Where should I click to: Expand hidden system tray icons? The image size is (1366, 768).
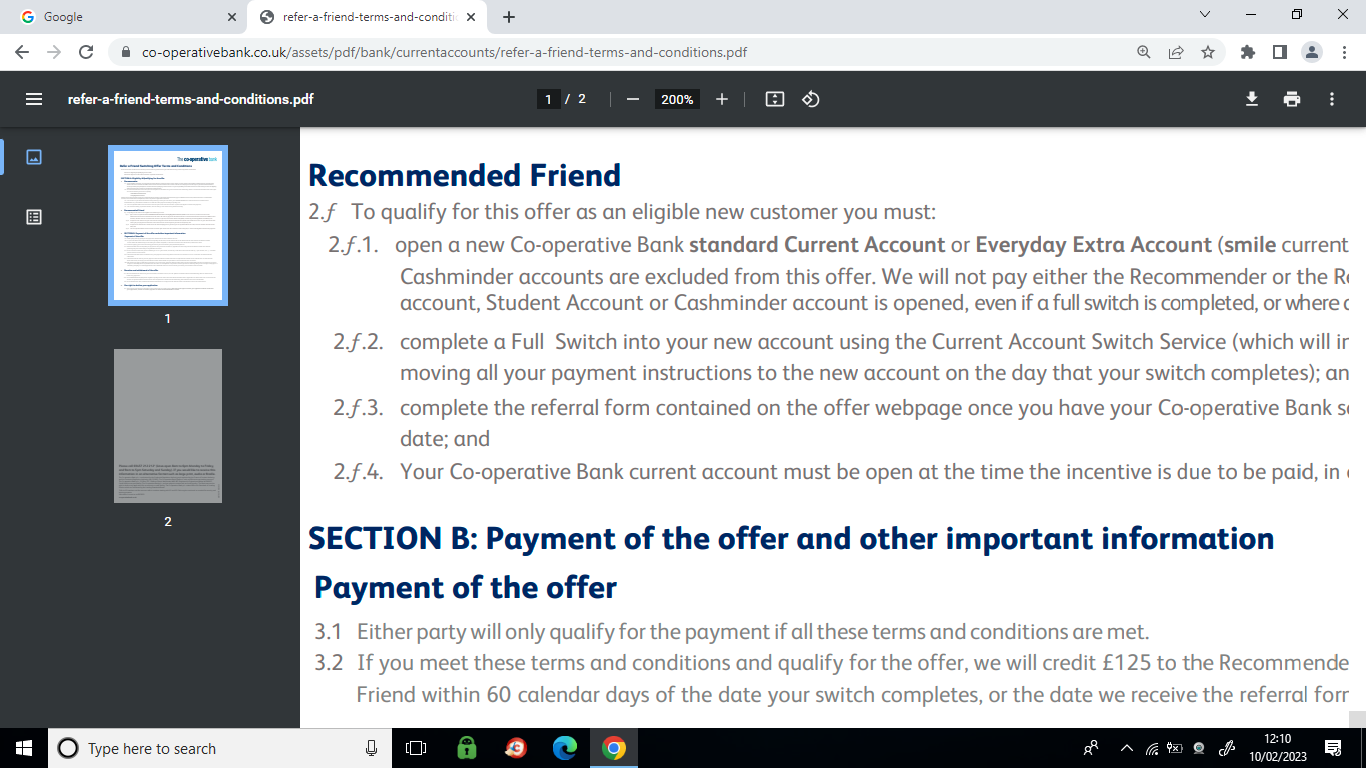(1127, 748)
